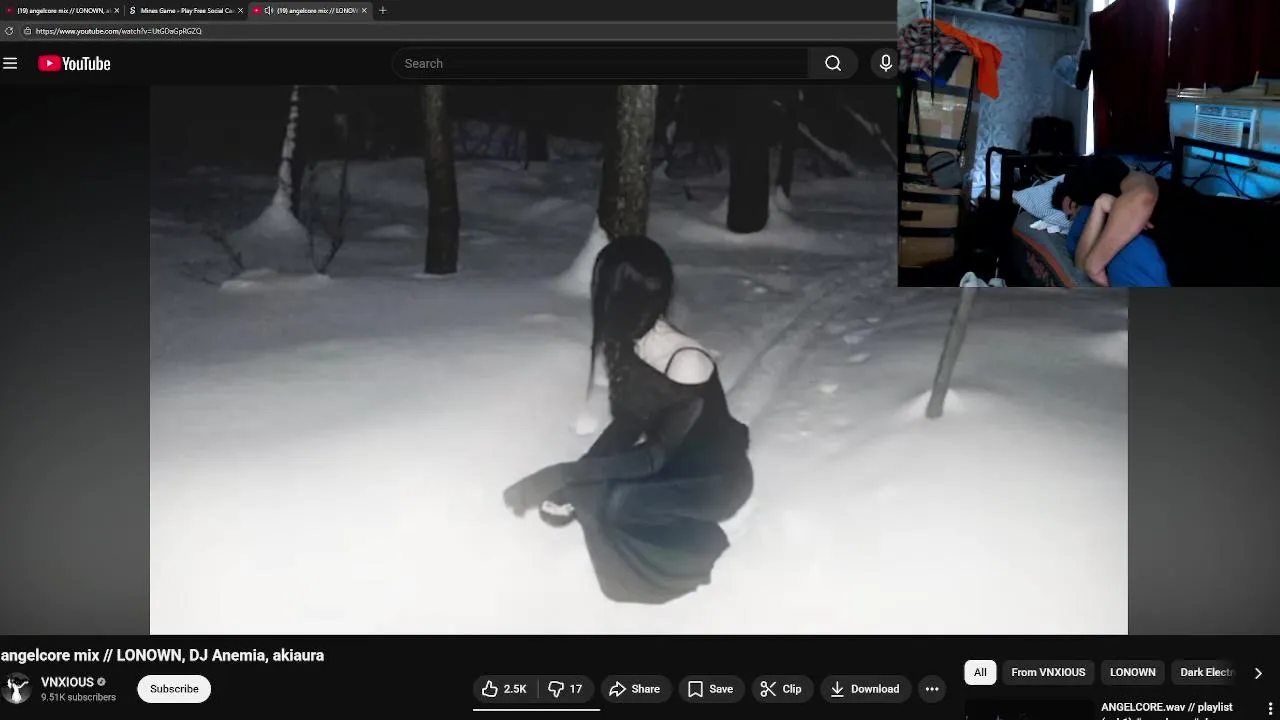View site info via the lock icon
This screenshot has height=720, width=1280.
pos(27,31)
